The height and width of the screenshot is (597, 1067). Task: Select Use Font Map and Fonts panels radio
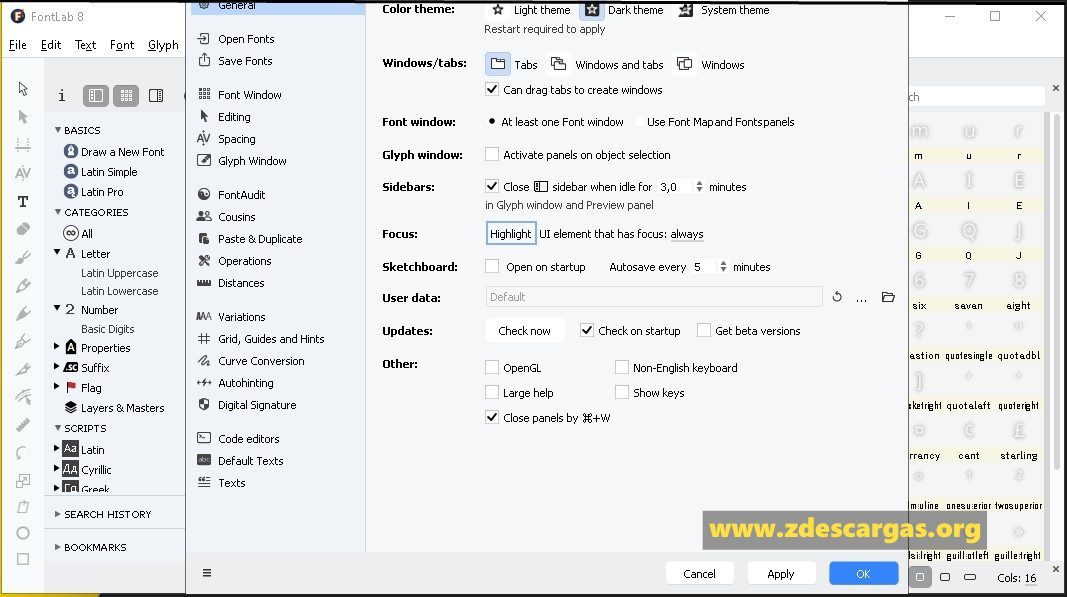click(x=639, y=121)
